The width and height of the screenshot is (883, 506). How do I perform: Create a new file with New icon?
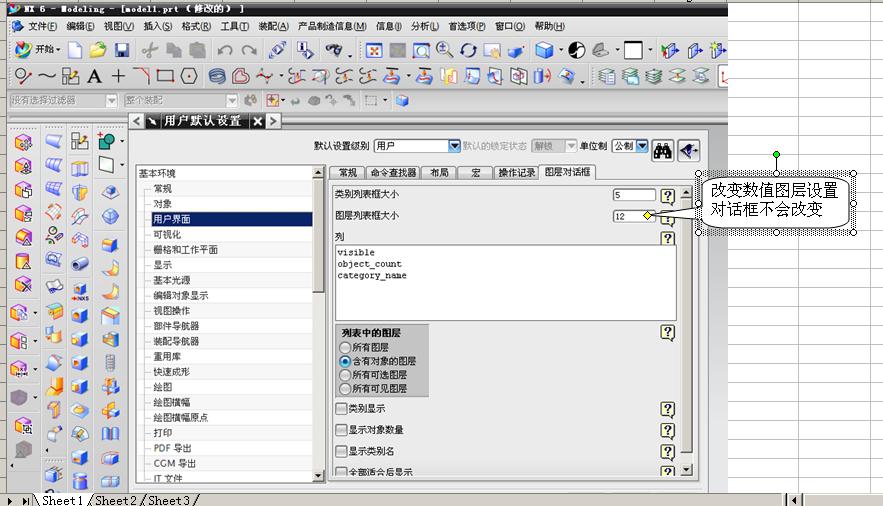pyautogui.click(x=74, y=51)
